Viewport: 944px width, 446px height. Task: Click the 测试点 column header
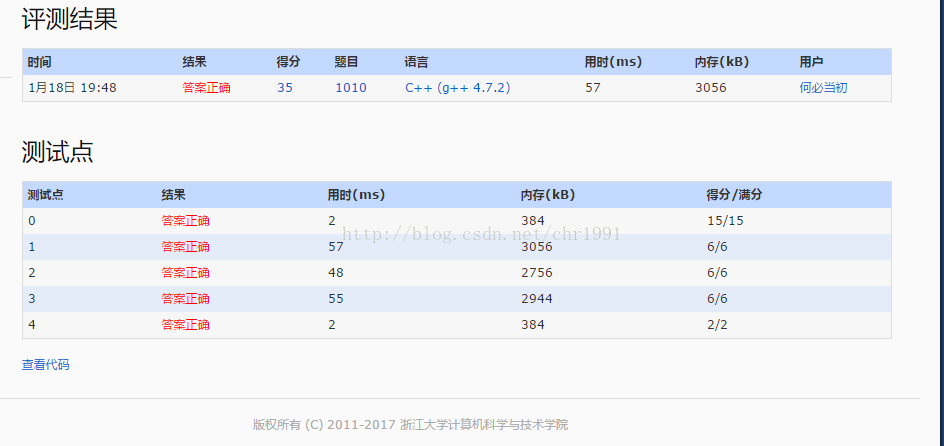point(46,195)
